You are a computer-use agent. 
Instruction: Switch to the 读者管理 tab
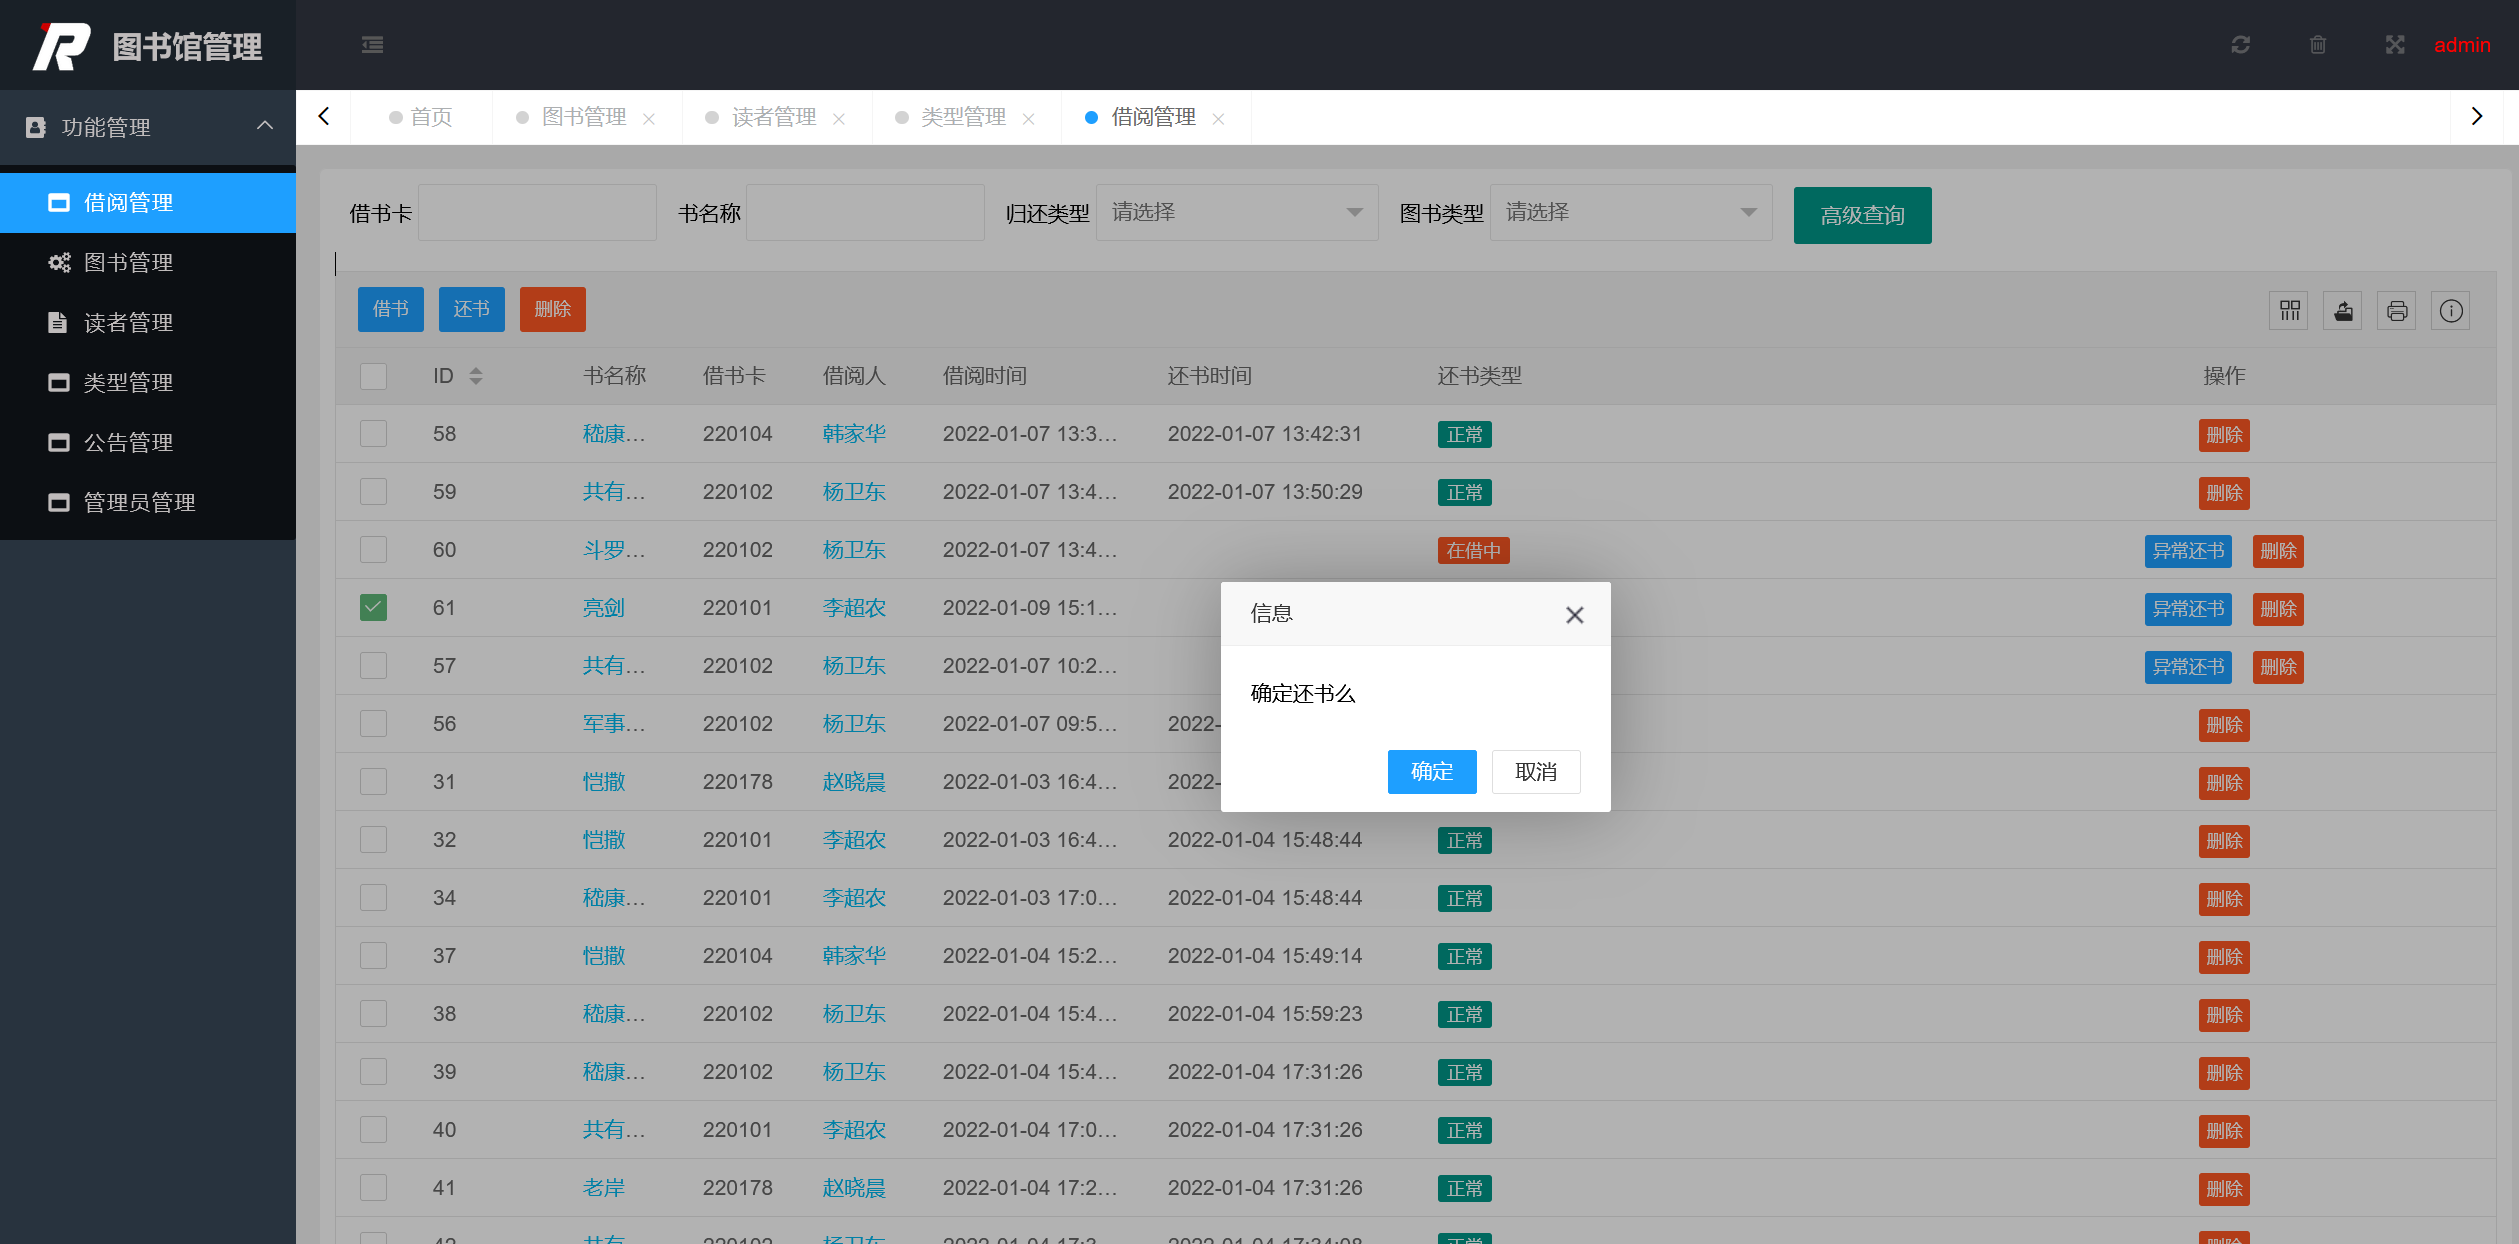(773, 118)
